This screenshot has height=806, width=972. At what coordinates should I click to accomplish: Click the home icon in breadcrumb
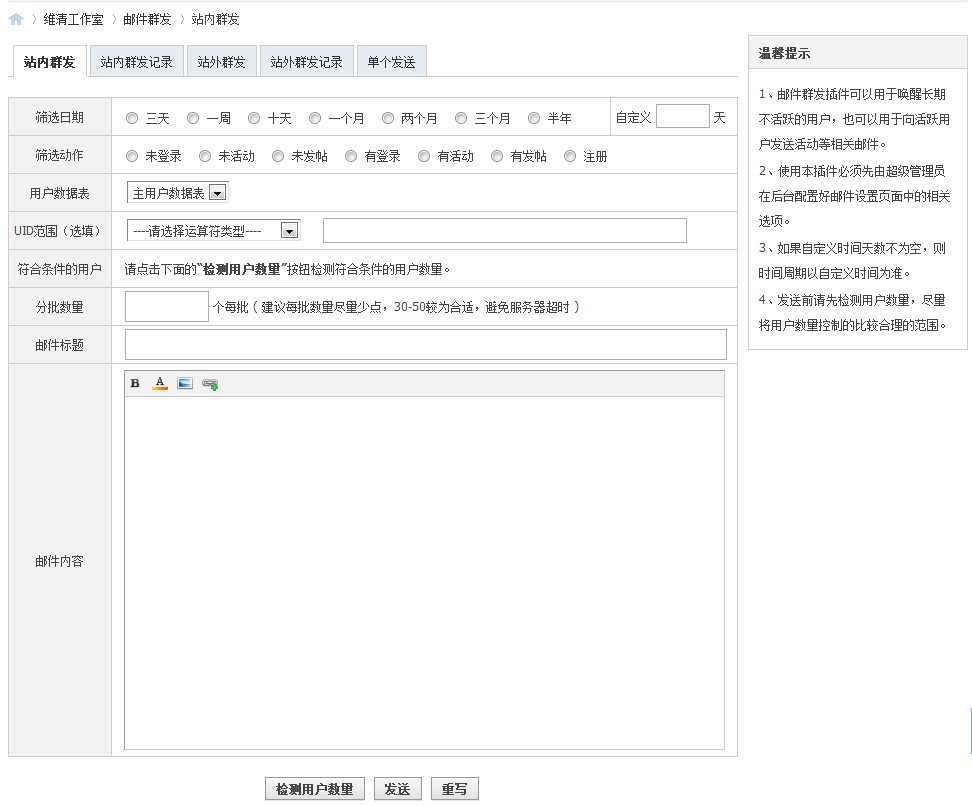tap(16, 19)
